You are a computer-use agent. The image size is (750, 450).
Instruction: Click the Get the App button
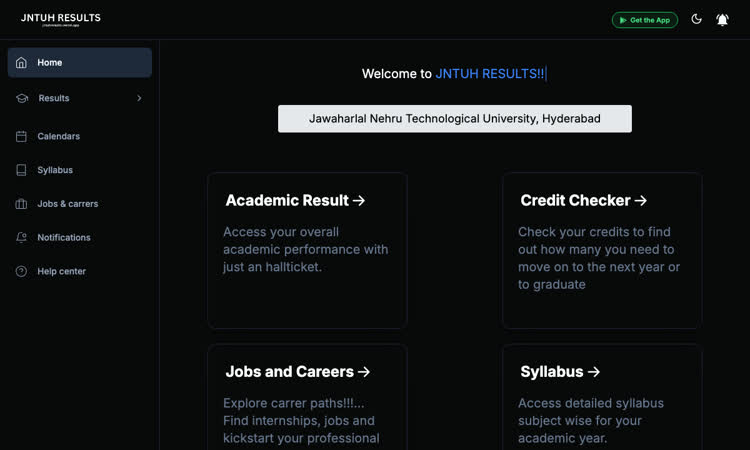coord(645,20)
